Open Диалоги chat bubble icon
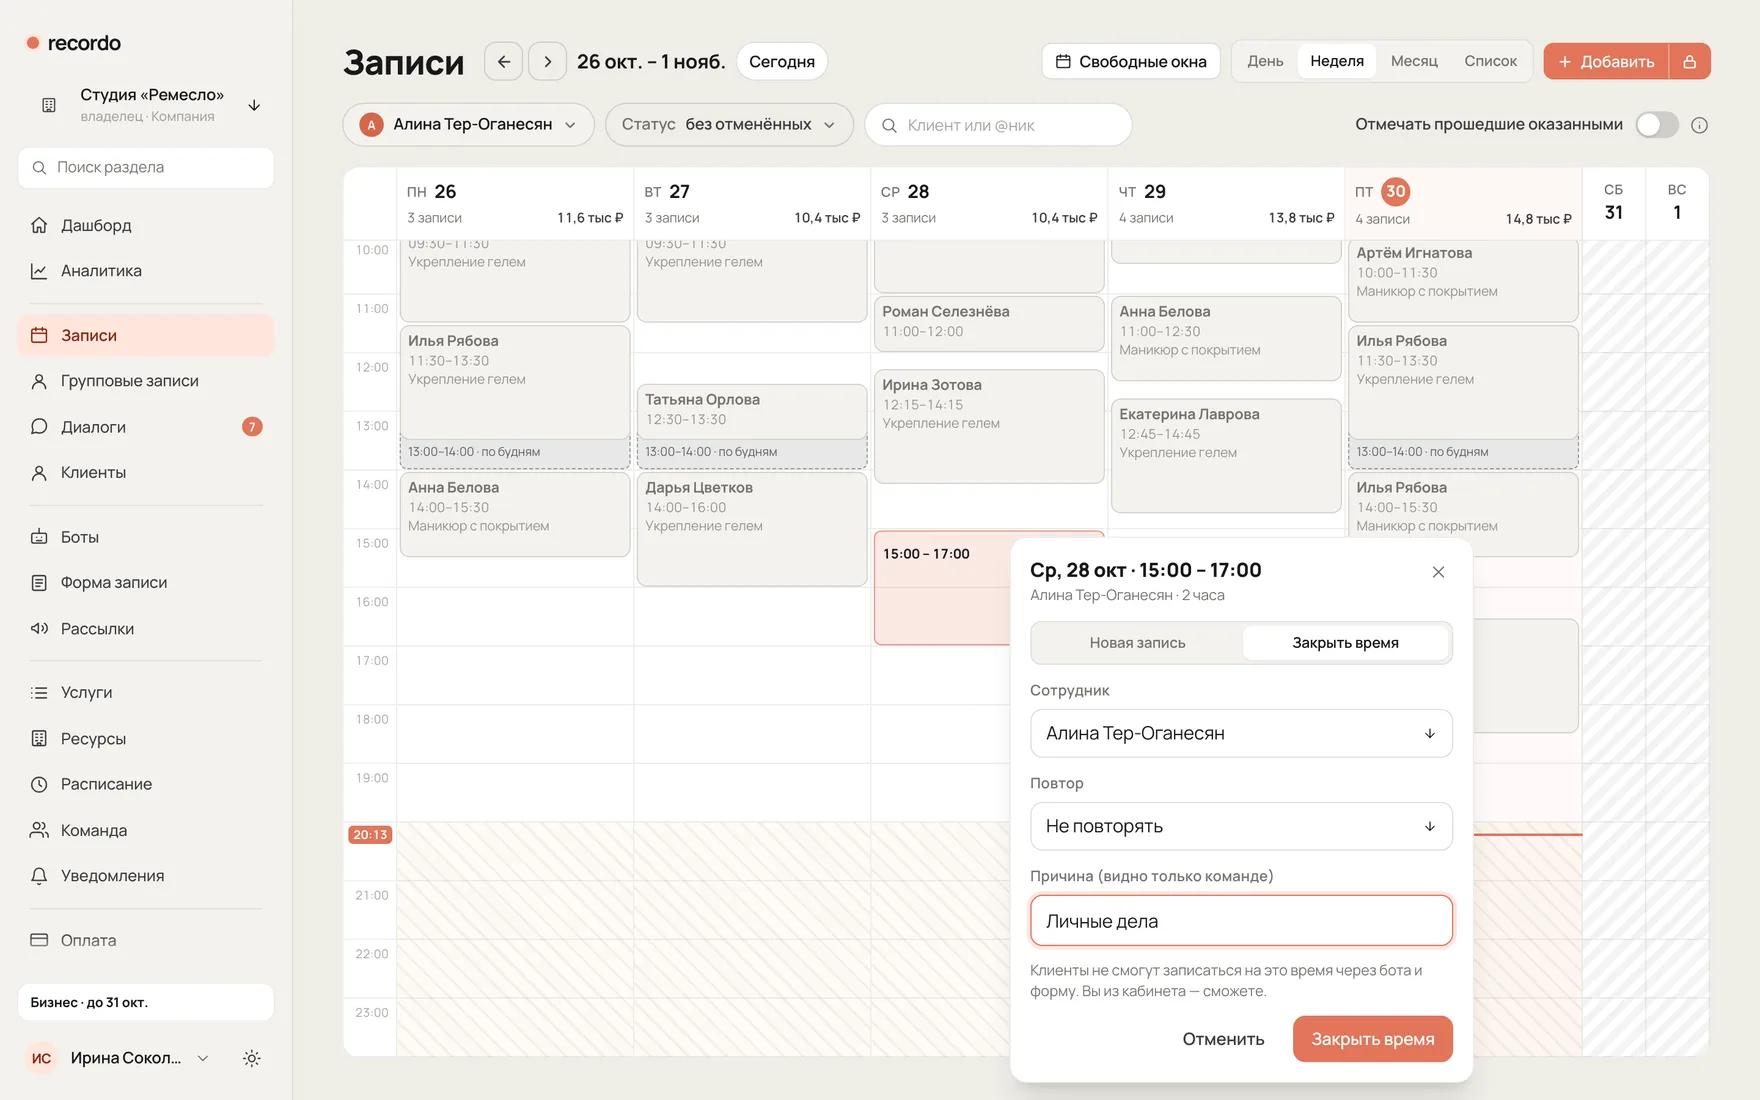The height and width of the screenshot is (1100, 1760). click(x=39, y=427)
